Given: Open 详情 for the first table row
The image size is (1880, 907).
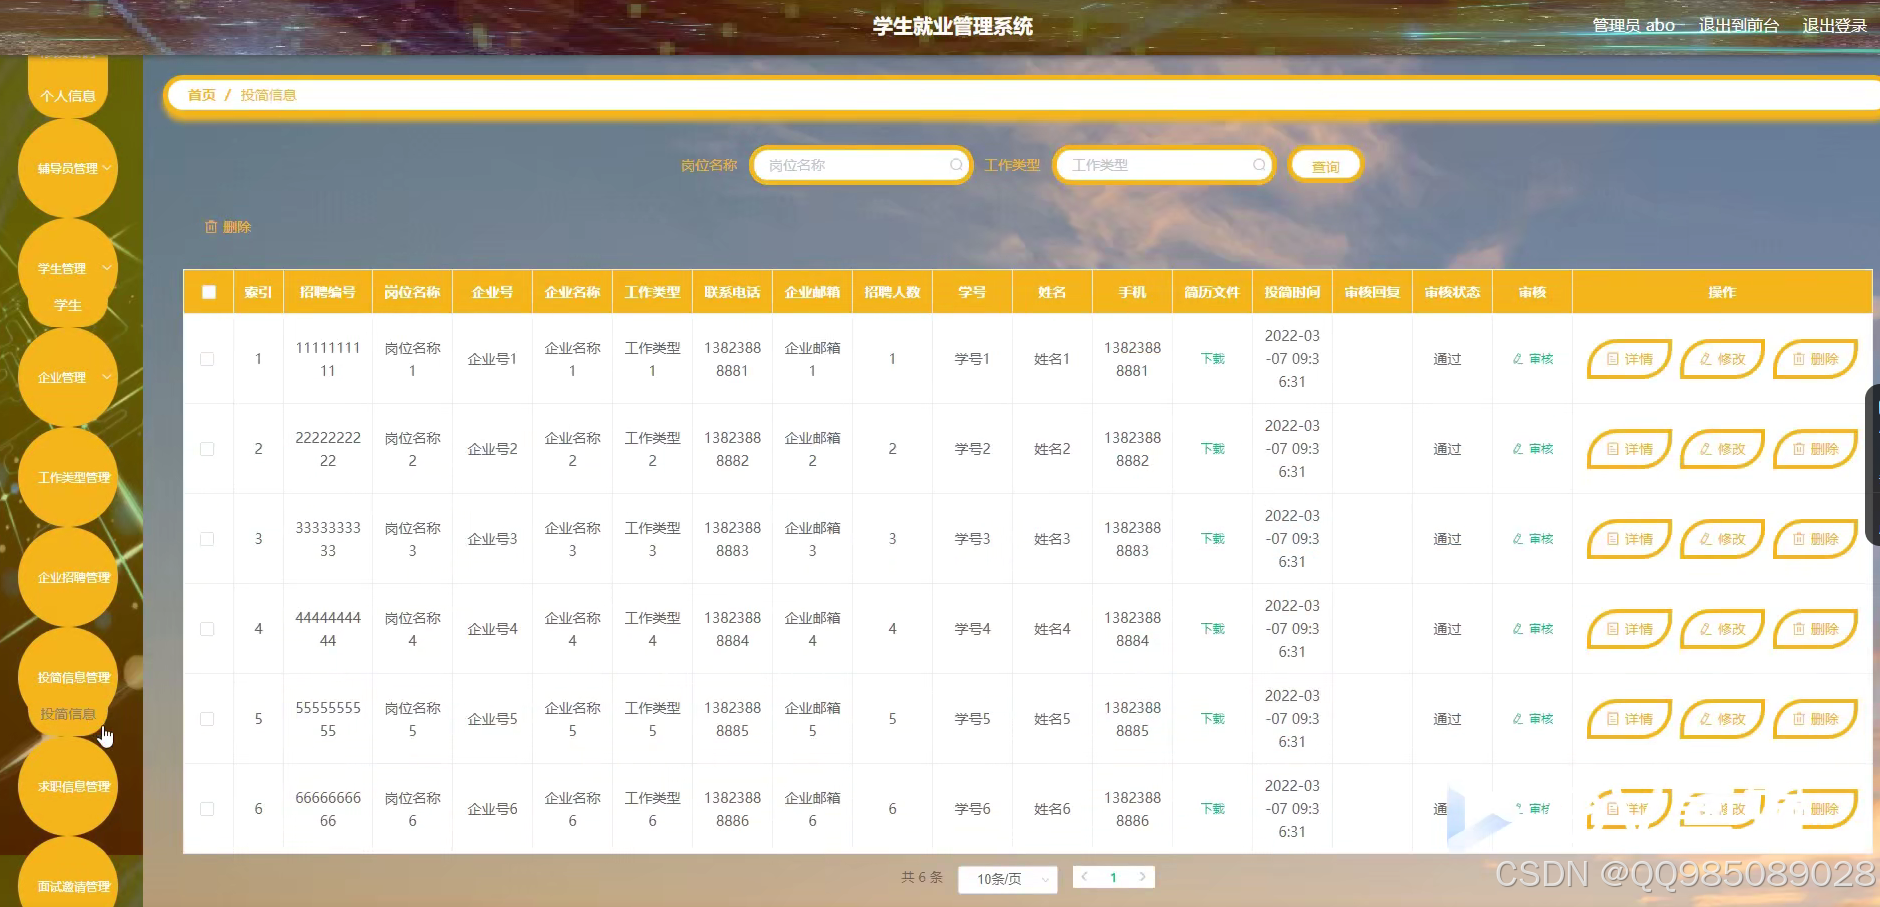Looking at the screenshot, I should pos(1628,358).
